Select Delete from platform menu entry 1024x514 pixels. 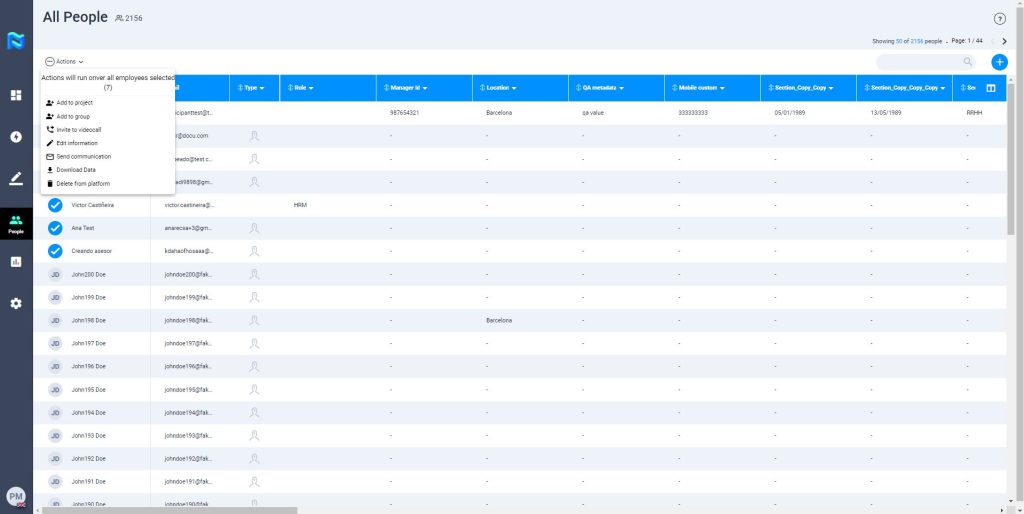(83, 184)
